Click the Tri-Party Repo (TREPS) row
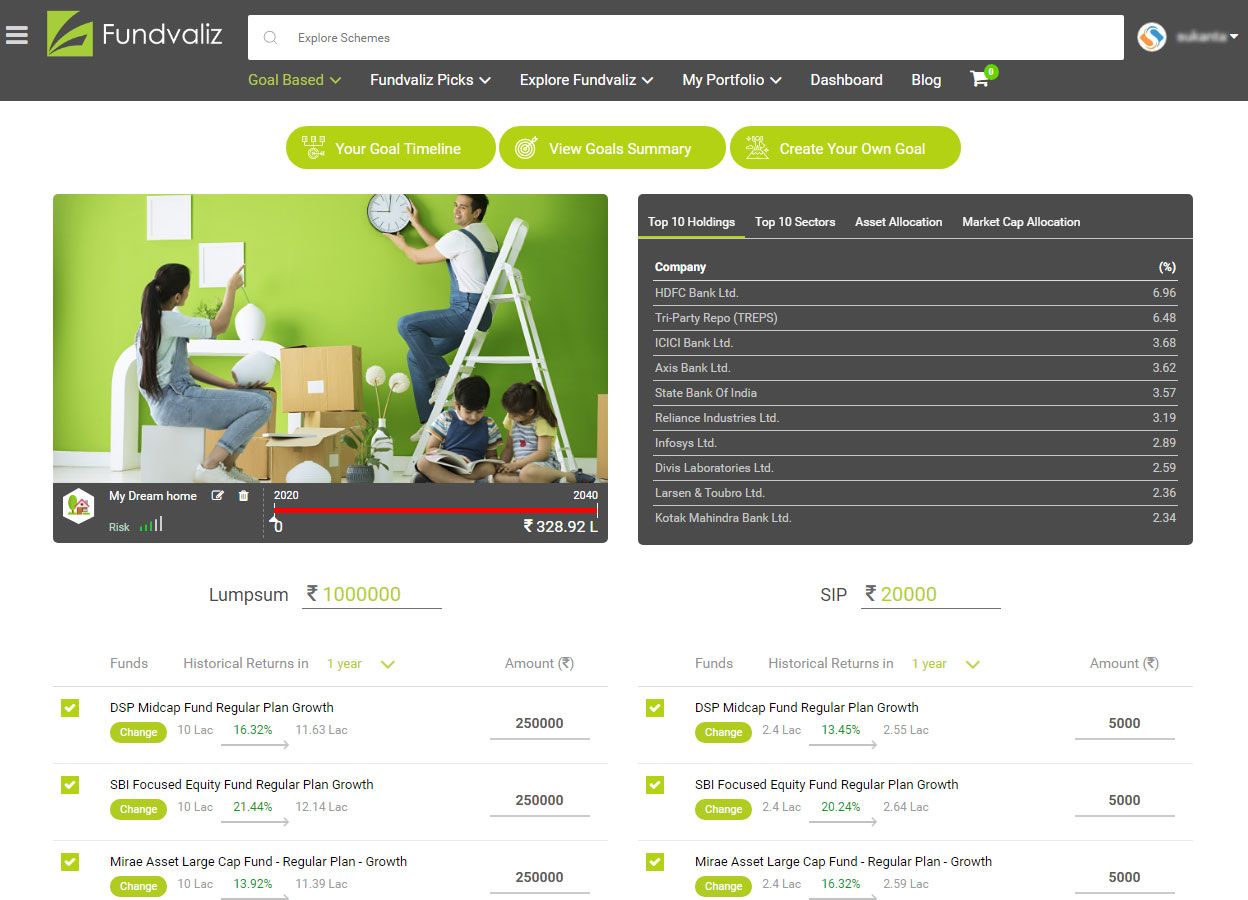1248x900 pixels. pyautogui.click(x=915, y=318)
